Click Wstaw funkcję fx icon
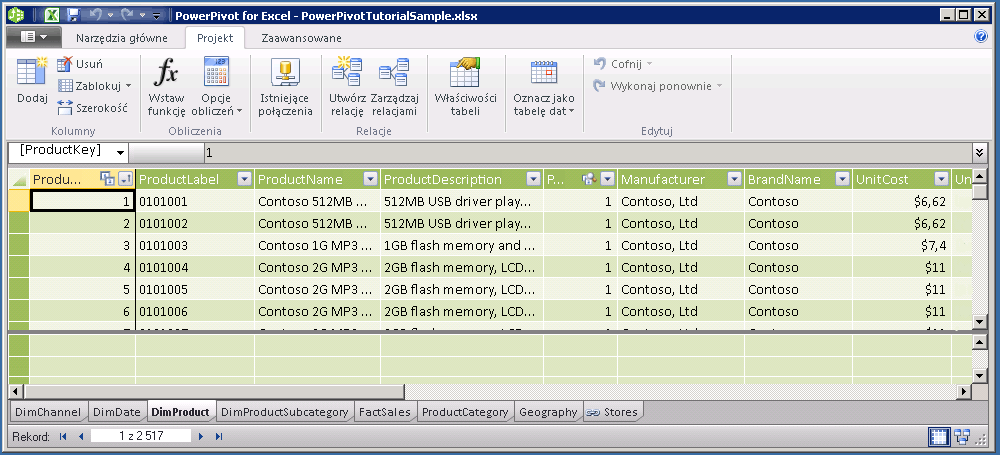Viewport: 1000px width, 455px height. coord(166,71)
